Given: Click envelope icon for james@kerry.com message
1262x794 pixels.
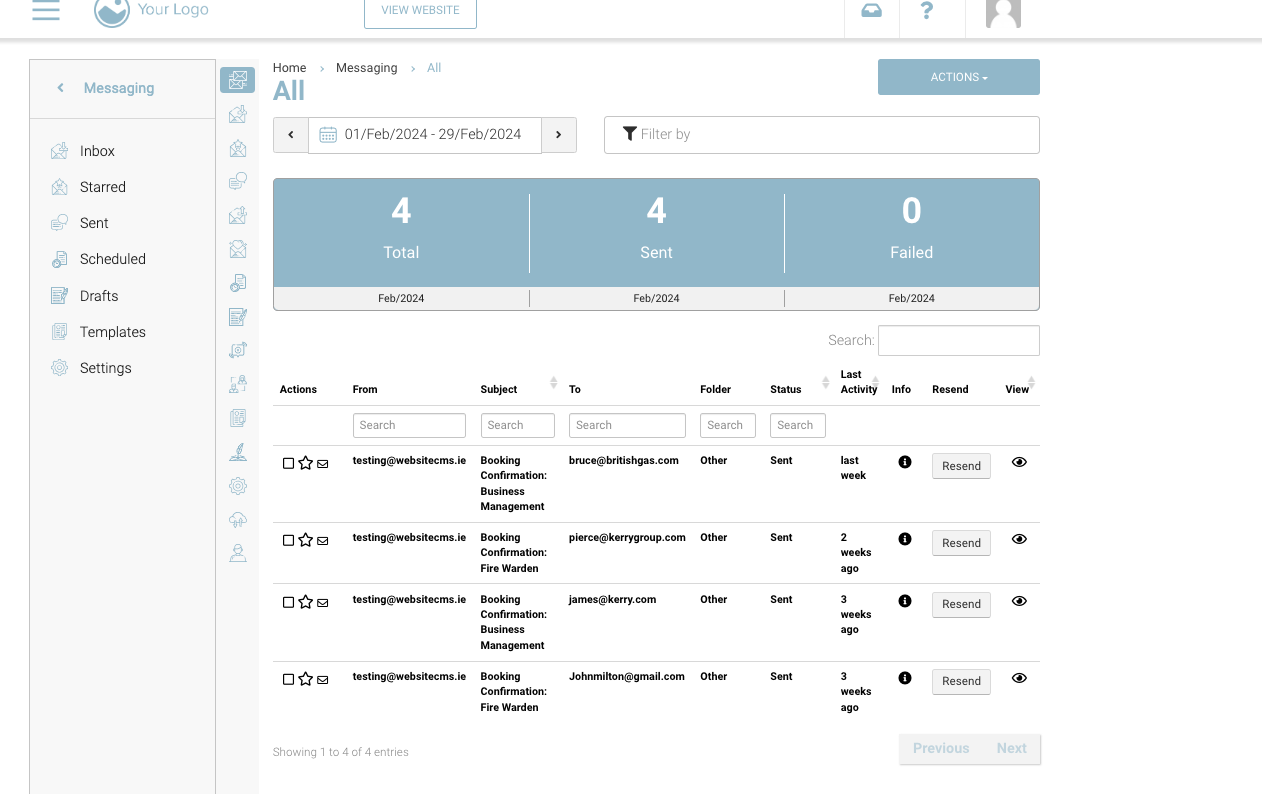Looking at the screenshot, I should 323,603.
